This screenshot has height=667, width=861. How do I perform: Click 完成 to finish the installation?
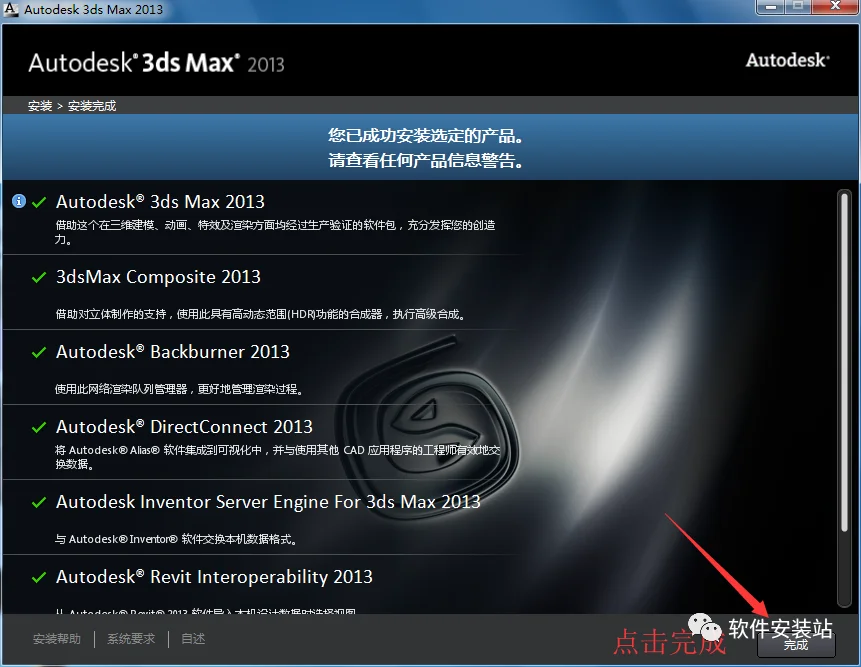click(x=796, y=645)
